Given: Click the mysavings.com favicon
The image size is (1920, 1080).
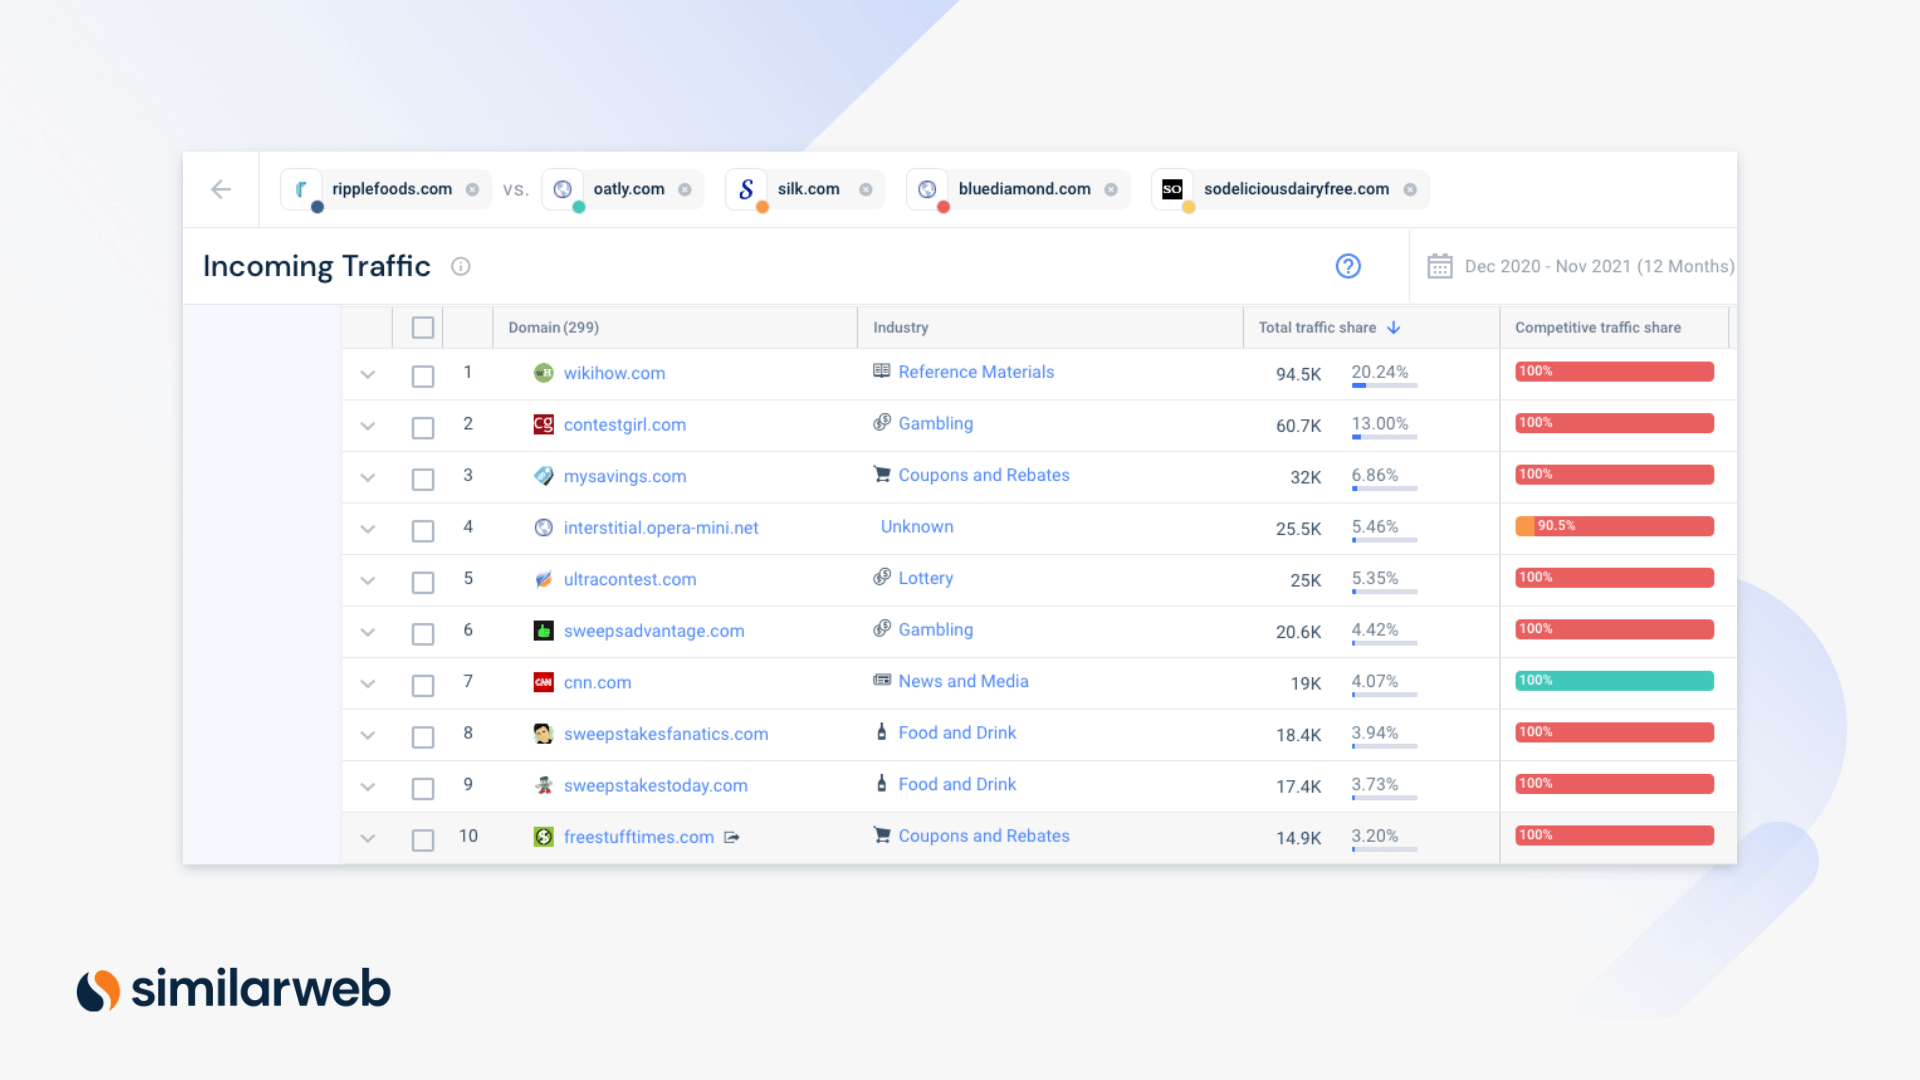Looking at the screenshot, I should coord(544,476).
